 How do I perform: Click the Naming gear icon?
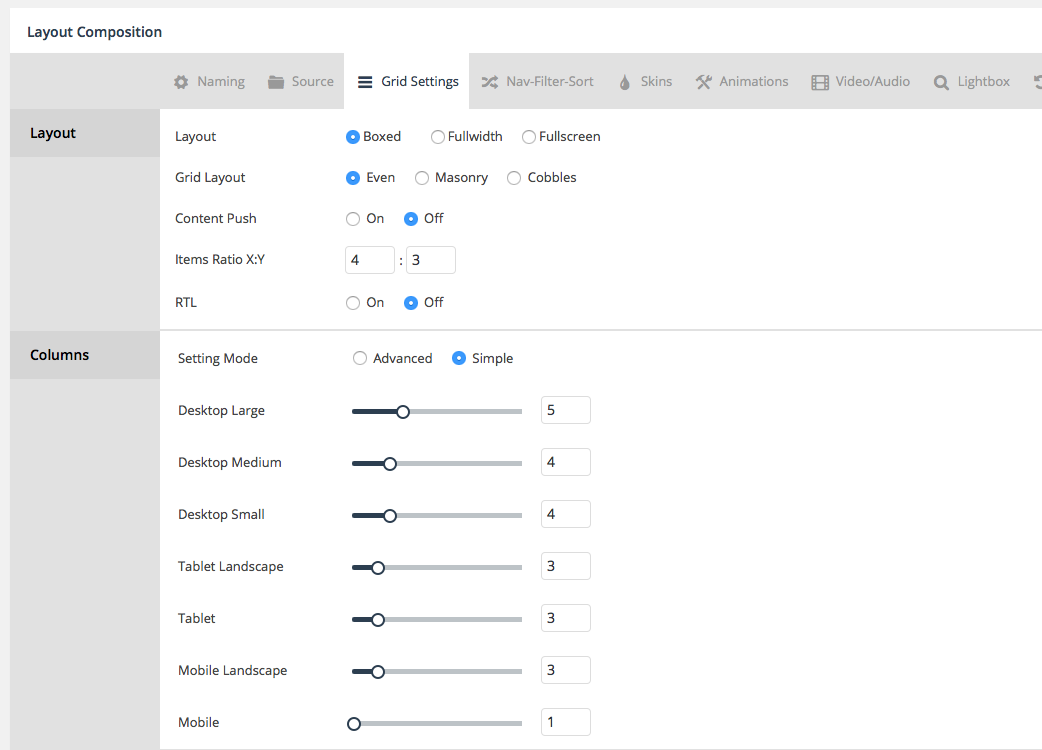(x=181, y=82)
